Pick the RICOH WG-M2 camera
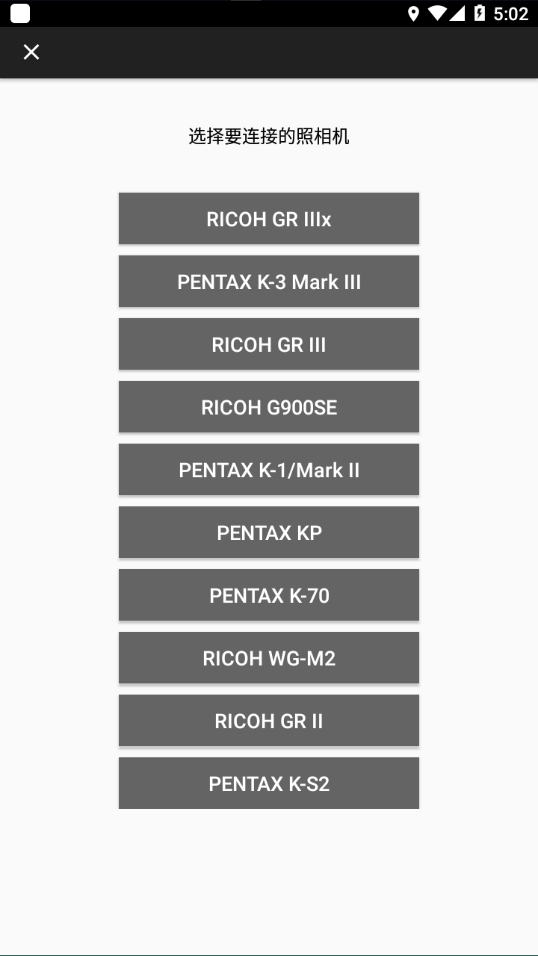538x956 pixels. coord(269,658)
